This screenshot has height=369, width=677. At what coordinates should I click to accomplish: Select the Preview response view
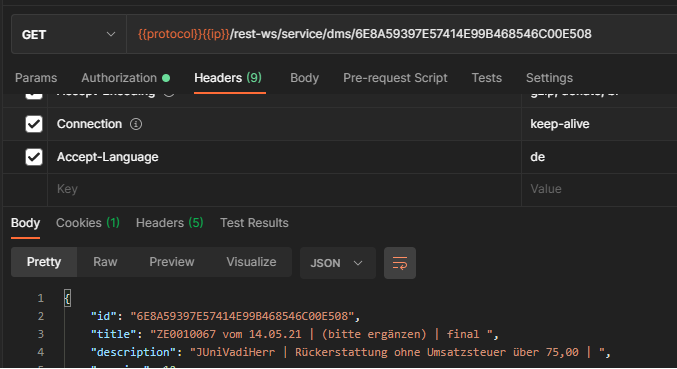[171, 262]
